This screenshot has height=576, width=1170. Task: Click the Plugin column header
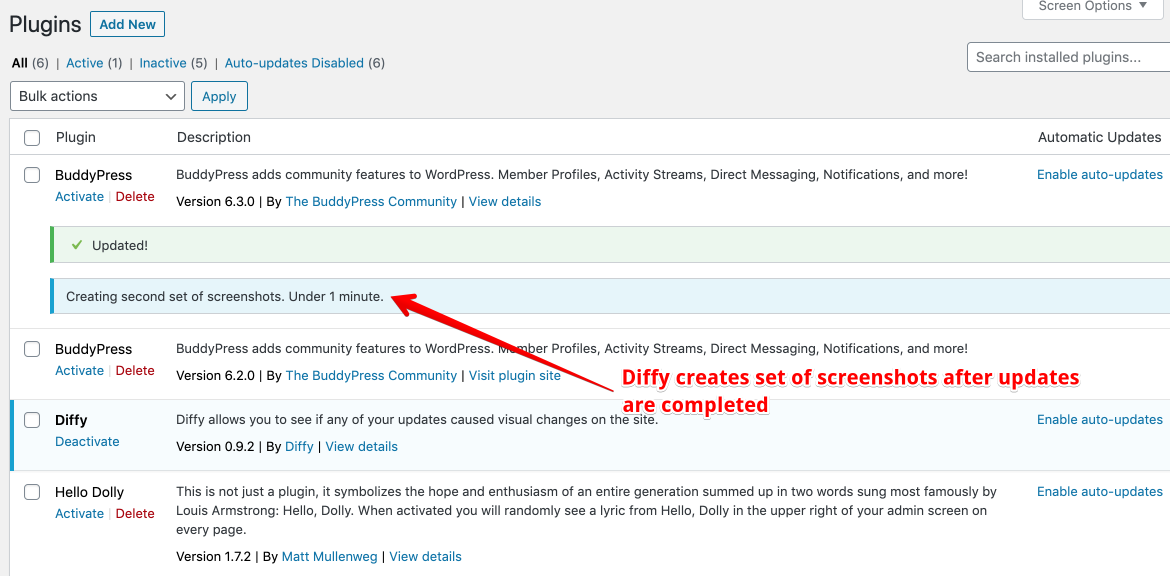tap(75, 137)
